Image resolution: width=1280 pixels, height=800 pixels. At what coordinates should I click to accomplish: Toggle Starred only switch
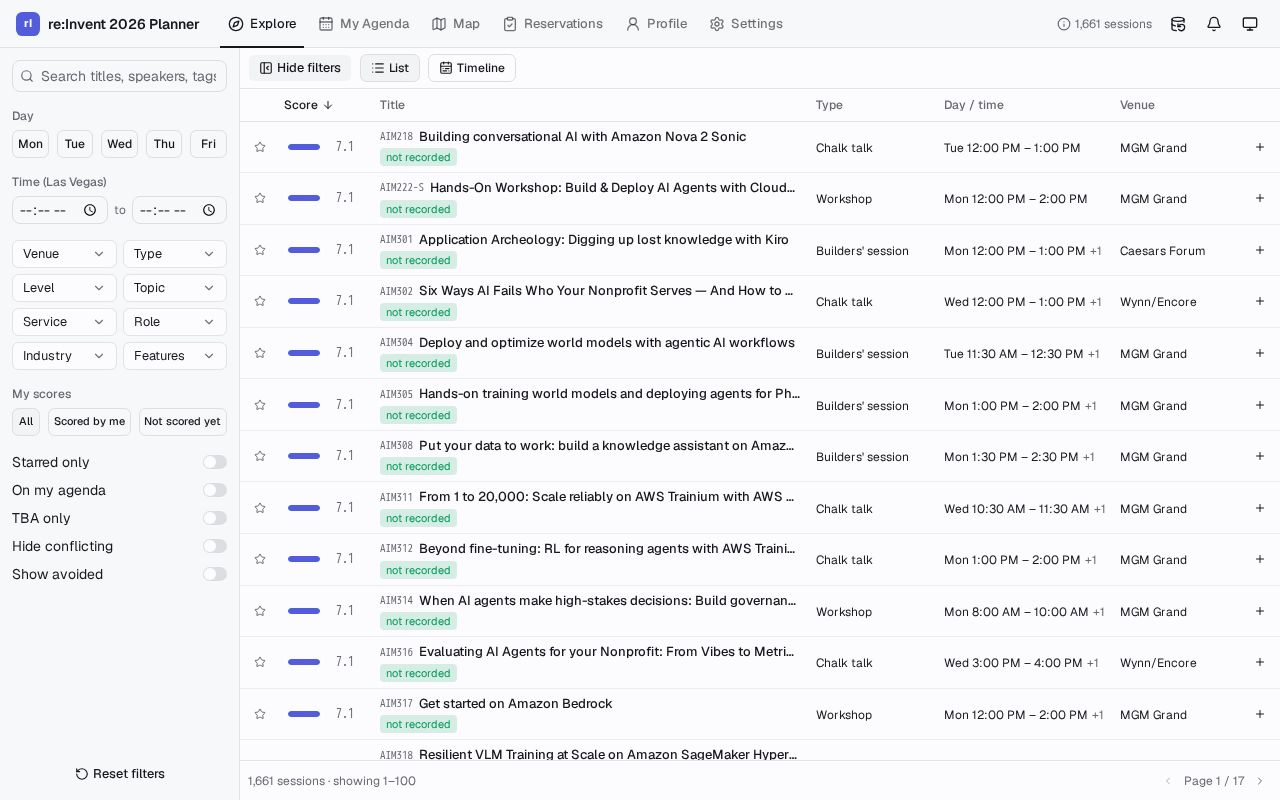tap(215, 462)
